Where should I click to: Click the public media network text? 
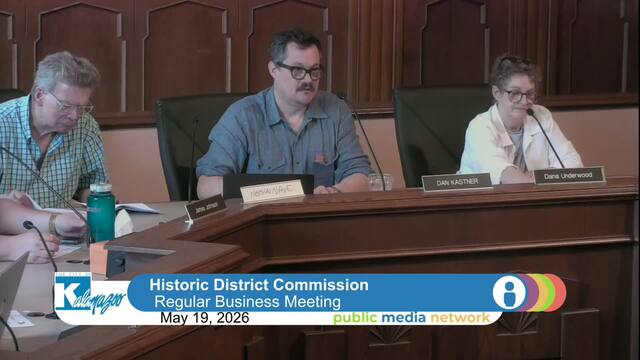[x=411, y=318]
